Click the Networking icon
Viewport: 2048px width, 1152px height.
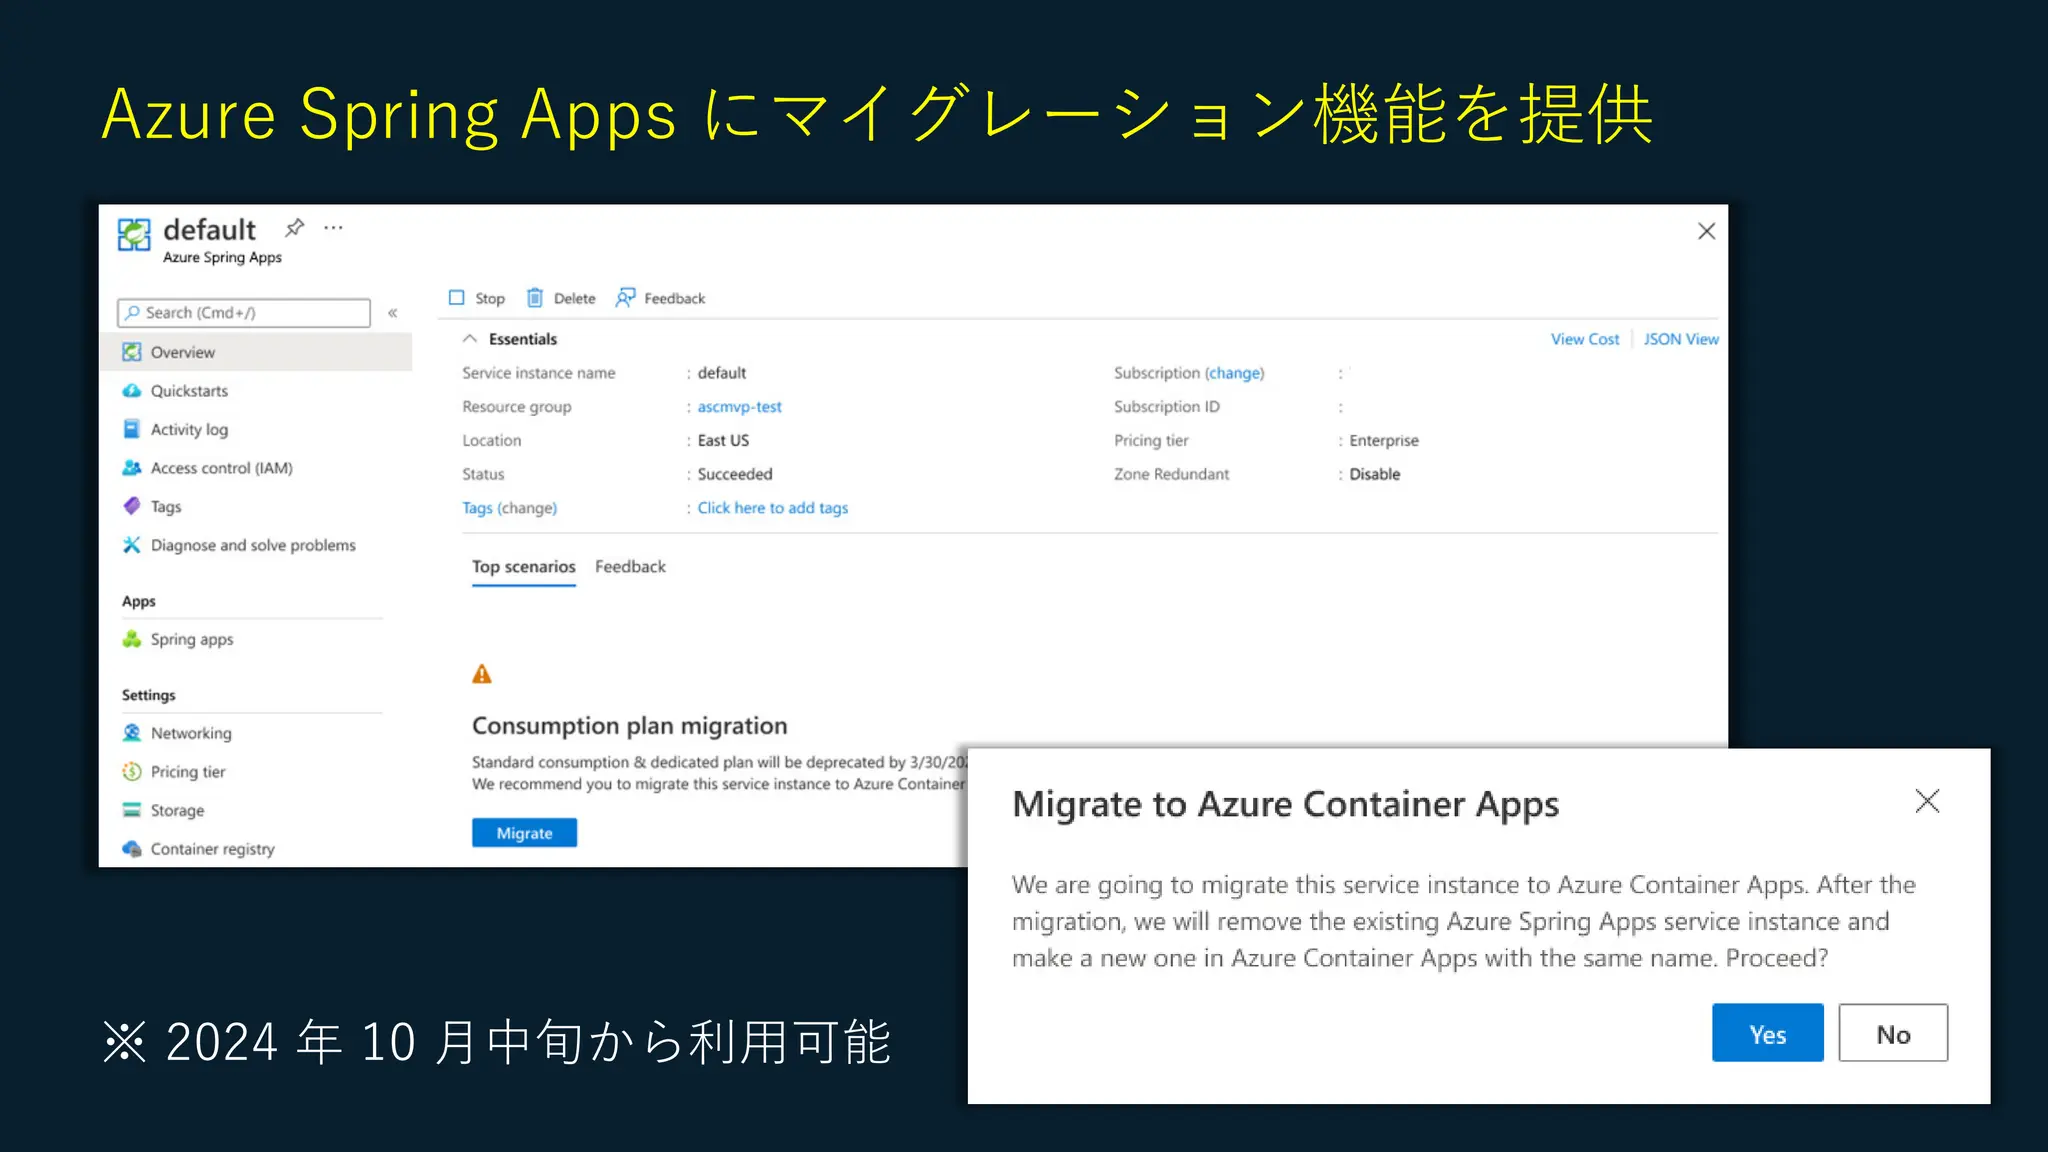[x=131, y=733]
